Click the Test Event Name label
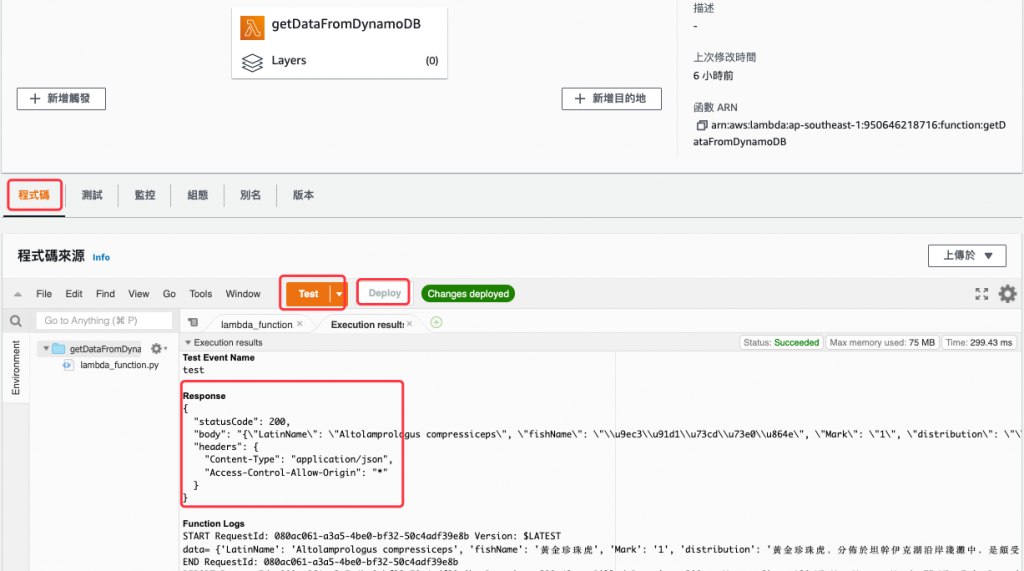 point(218,357)
